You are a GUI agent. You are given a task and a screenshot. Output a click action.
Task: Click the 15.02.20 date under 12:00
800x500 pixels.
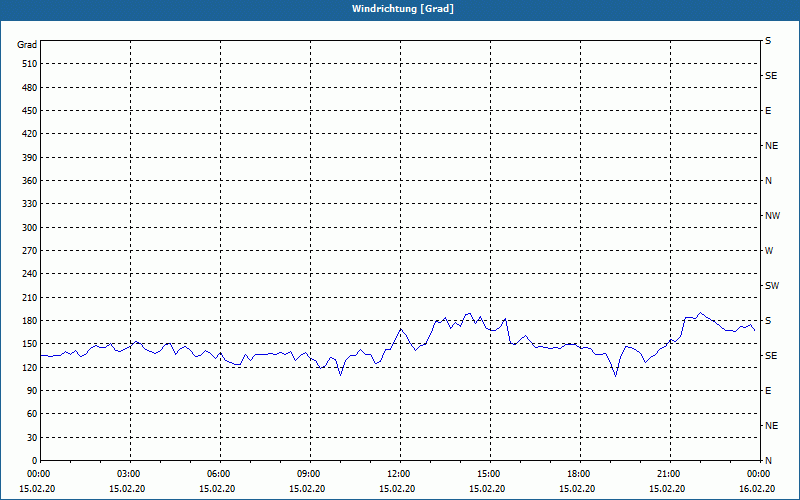(397, 489)
